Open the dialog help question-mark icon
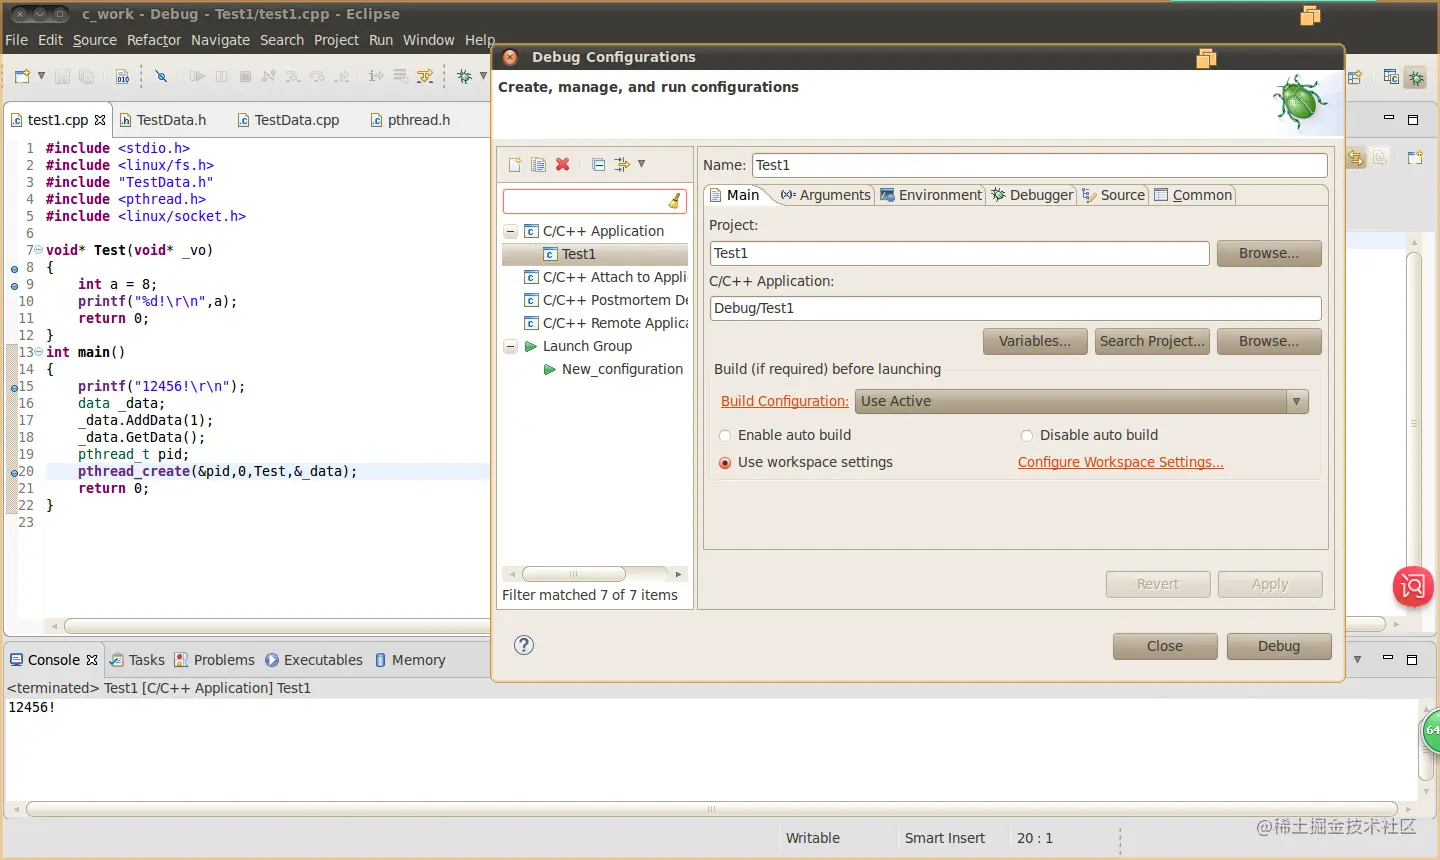1440x860 pixels. (524, 645)
